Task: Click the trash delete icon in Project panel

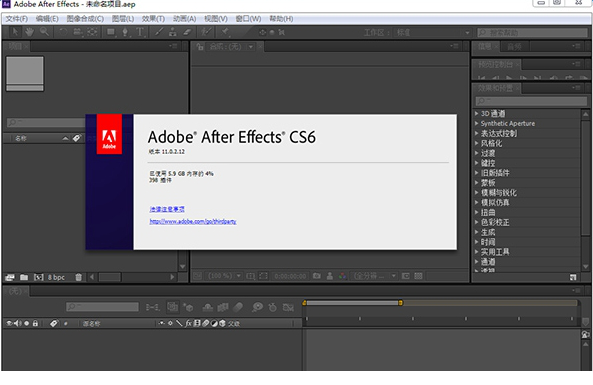Action: tap(78, 277)
